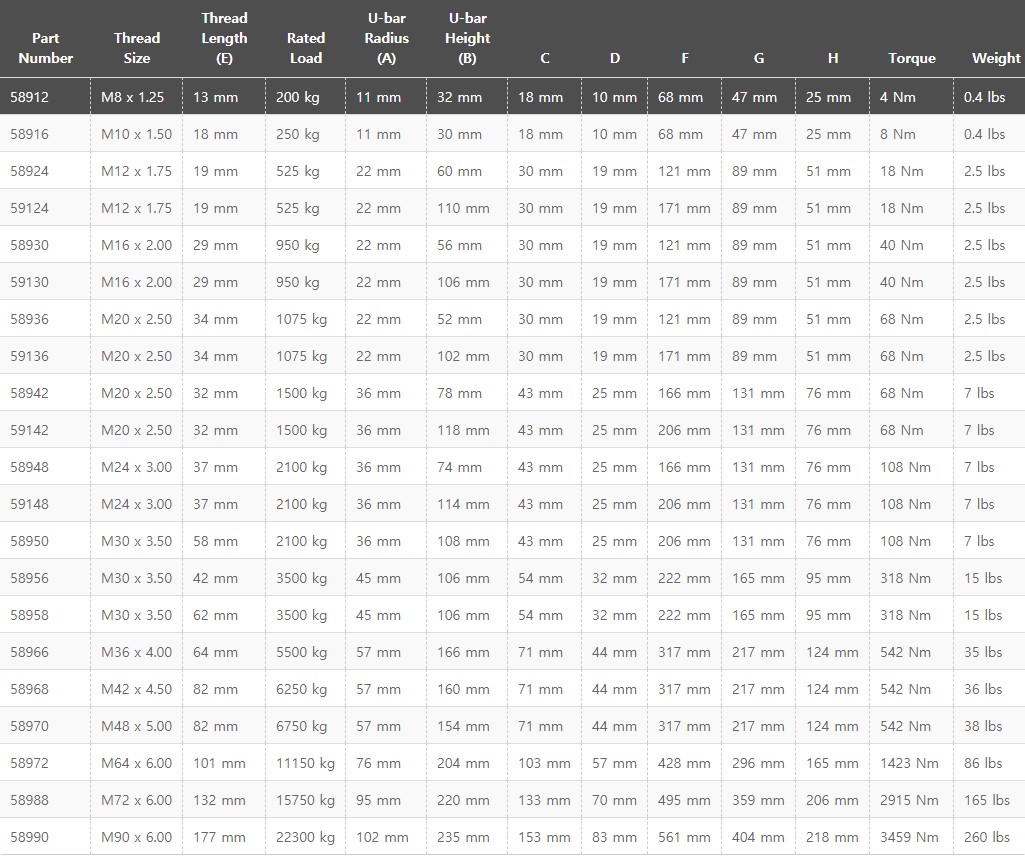Image resolution: width=1025 pixels, height=868 pixels.
Task: Select part number 58966
Action: pyautogui.click(x=29, y=652)
